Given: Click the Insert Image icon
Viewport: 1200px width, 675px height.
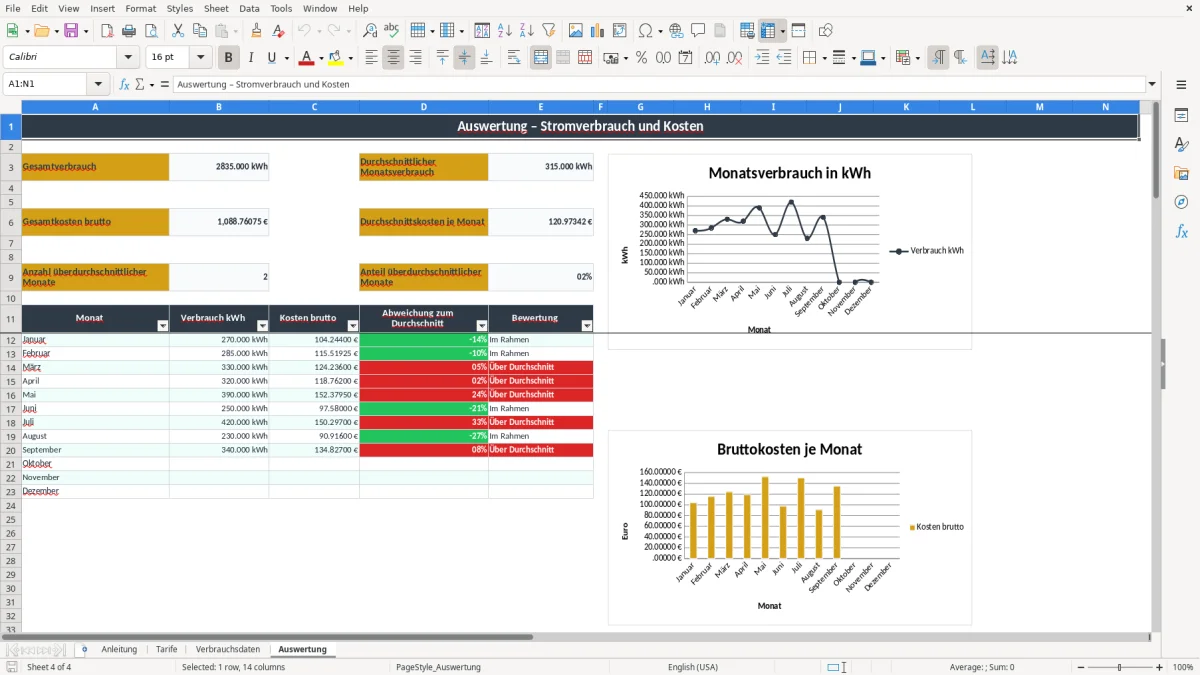Looking at the screenshot, I should (576, 31).
